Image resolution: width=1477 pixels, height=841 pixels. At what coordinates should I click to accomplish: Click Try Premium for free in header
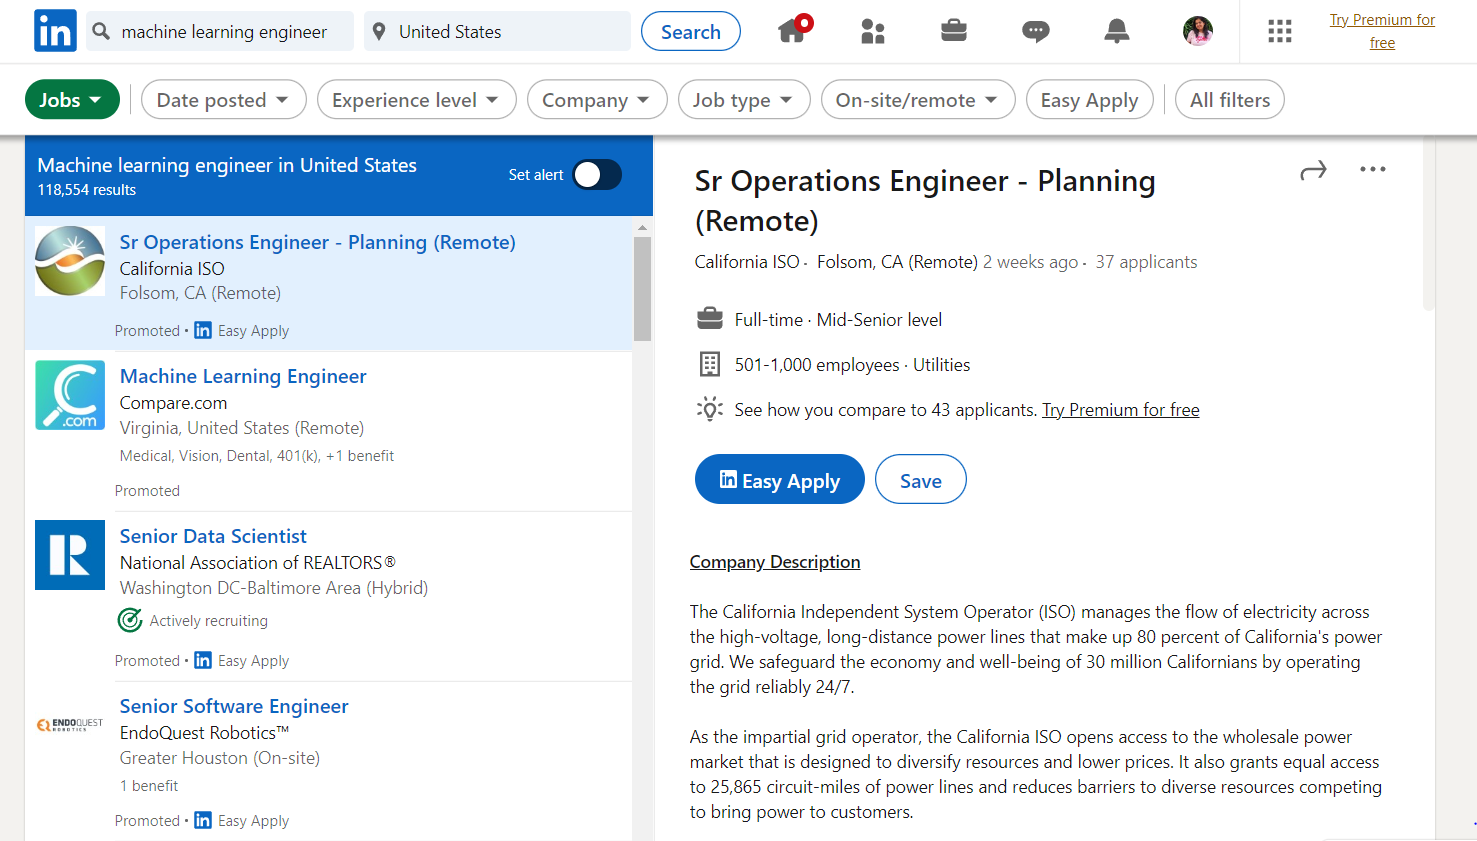(x=1382, y=31)
